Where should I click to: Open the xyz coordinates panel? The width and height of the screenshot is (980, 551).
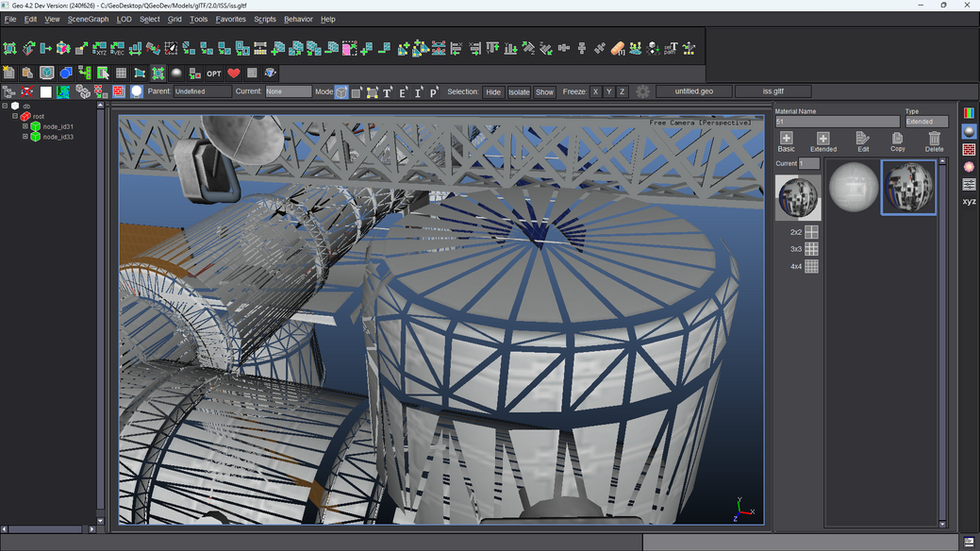tap(969, 201)
